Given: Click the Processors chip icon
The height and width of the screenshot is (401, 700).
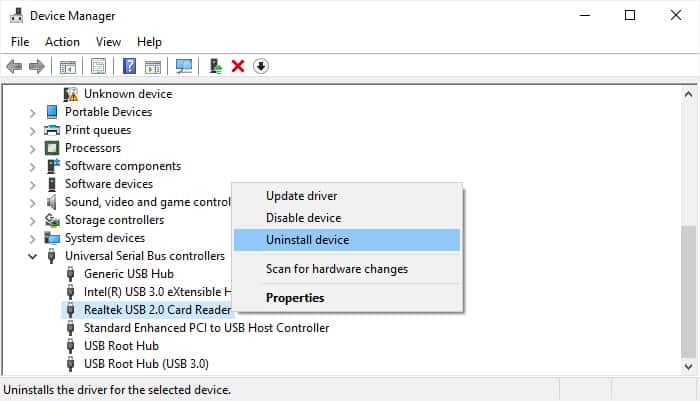Looking at the screenshot, I should coord(52,148).
